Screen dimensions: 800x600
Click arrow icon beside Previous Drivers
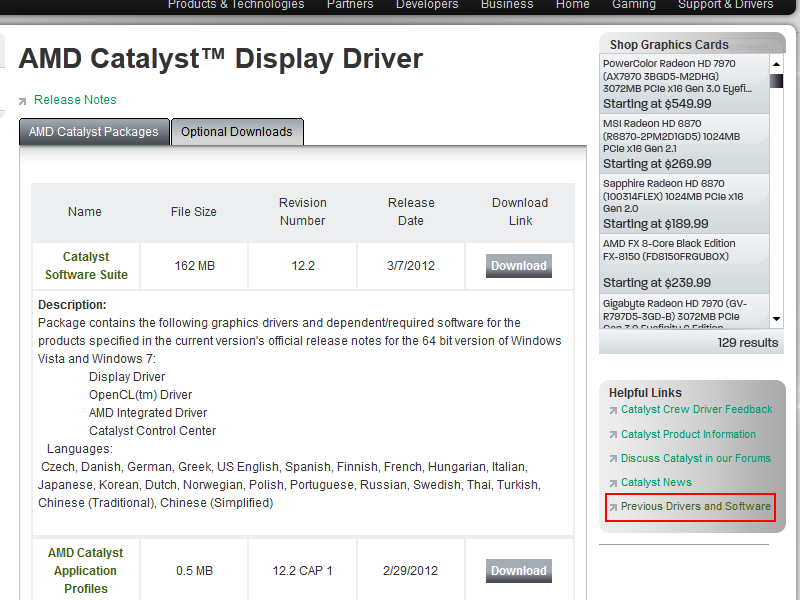(613, 507)
